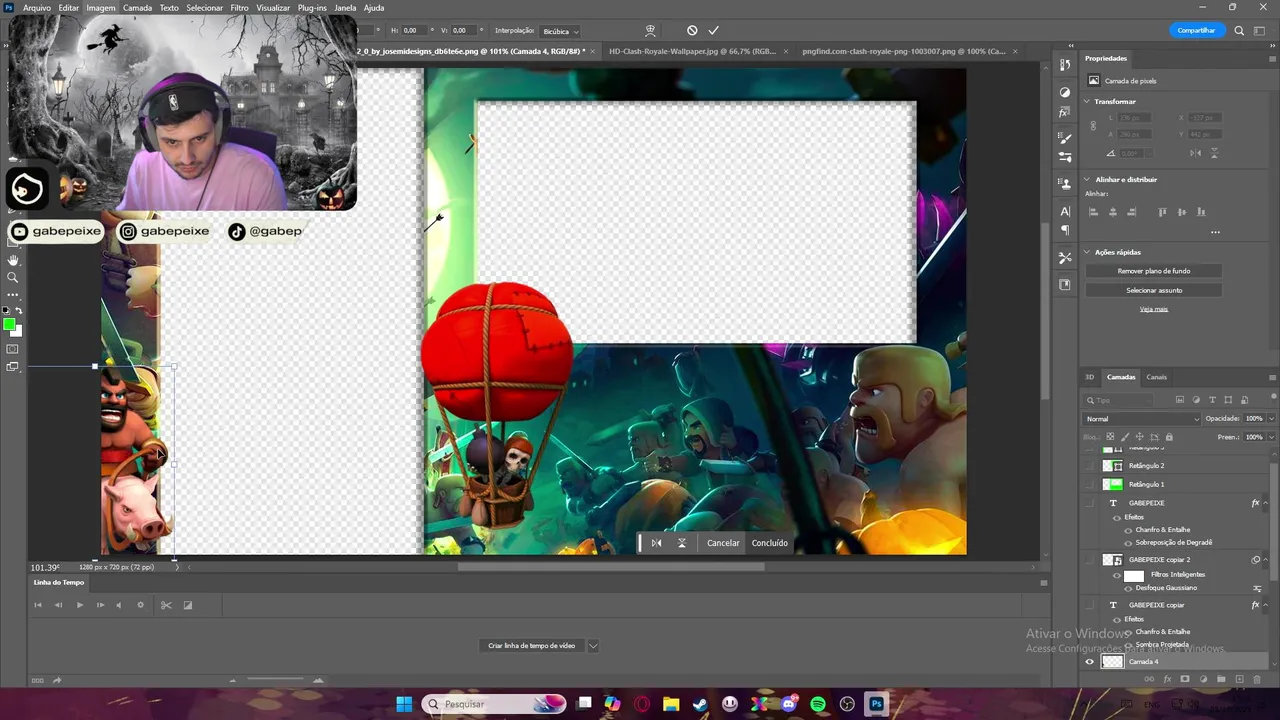1280x720 pixels.
Task: Create new layer with the plus icon
Action: point(1239,679)
